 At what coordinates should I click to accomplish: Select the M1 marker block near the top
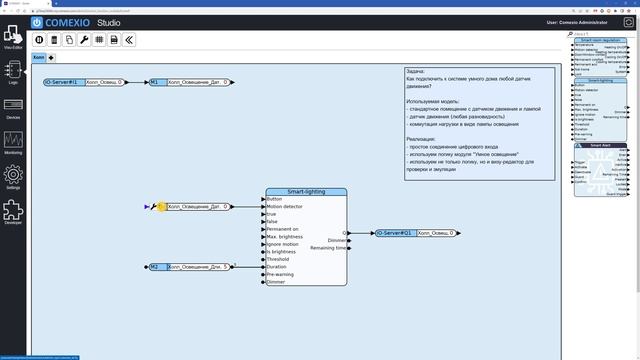tap(191, 82)
